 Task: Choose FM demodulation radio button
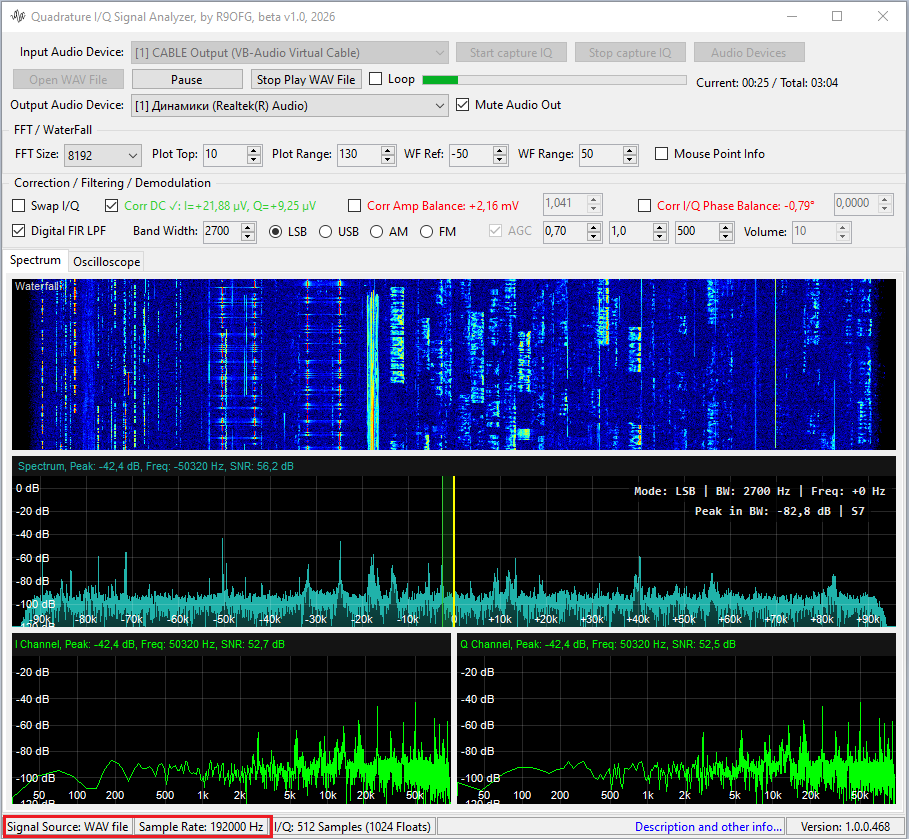[x=427, y=232]
